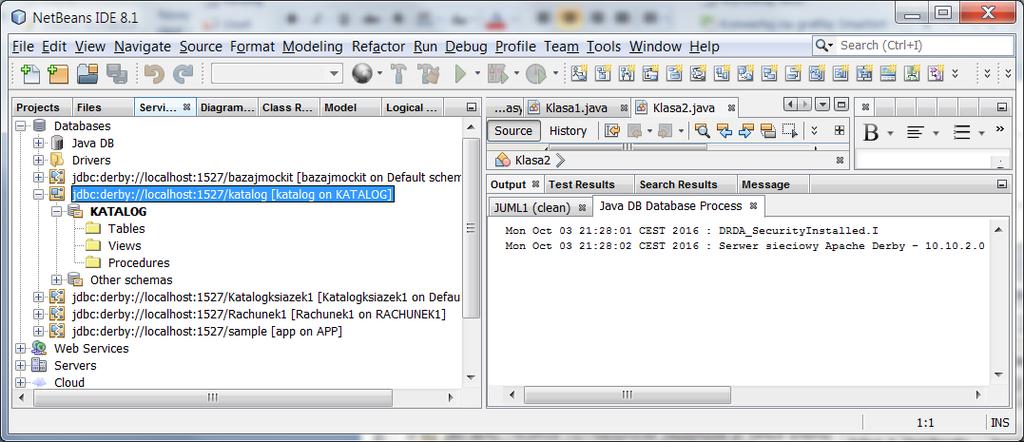Toggle Rectangular Selection icon in editor toolbar
This screenshot has width=1024, height=442.
tap(790, 131)
